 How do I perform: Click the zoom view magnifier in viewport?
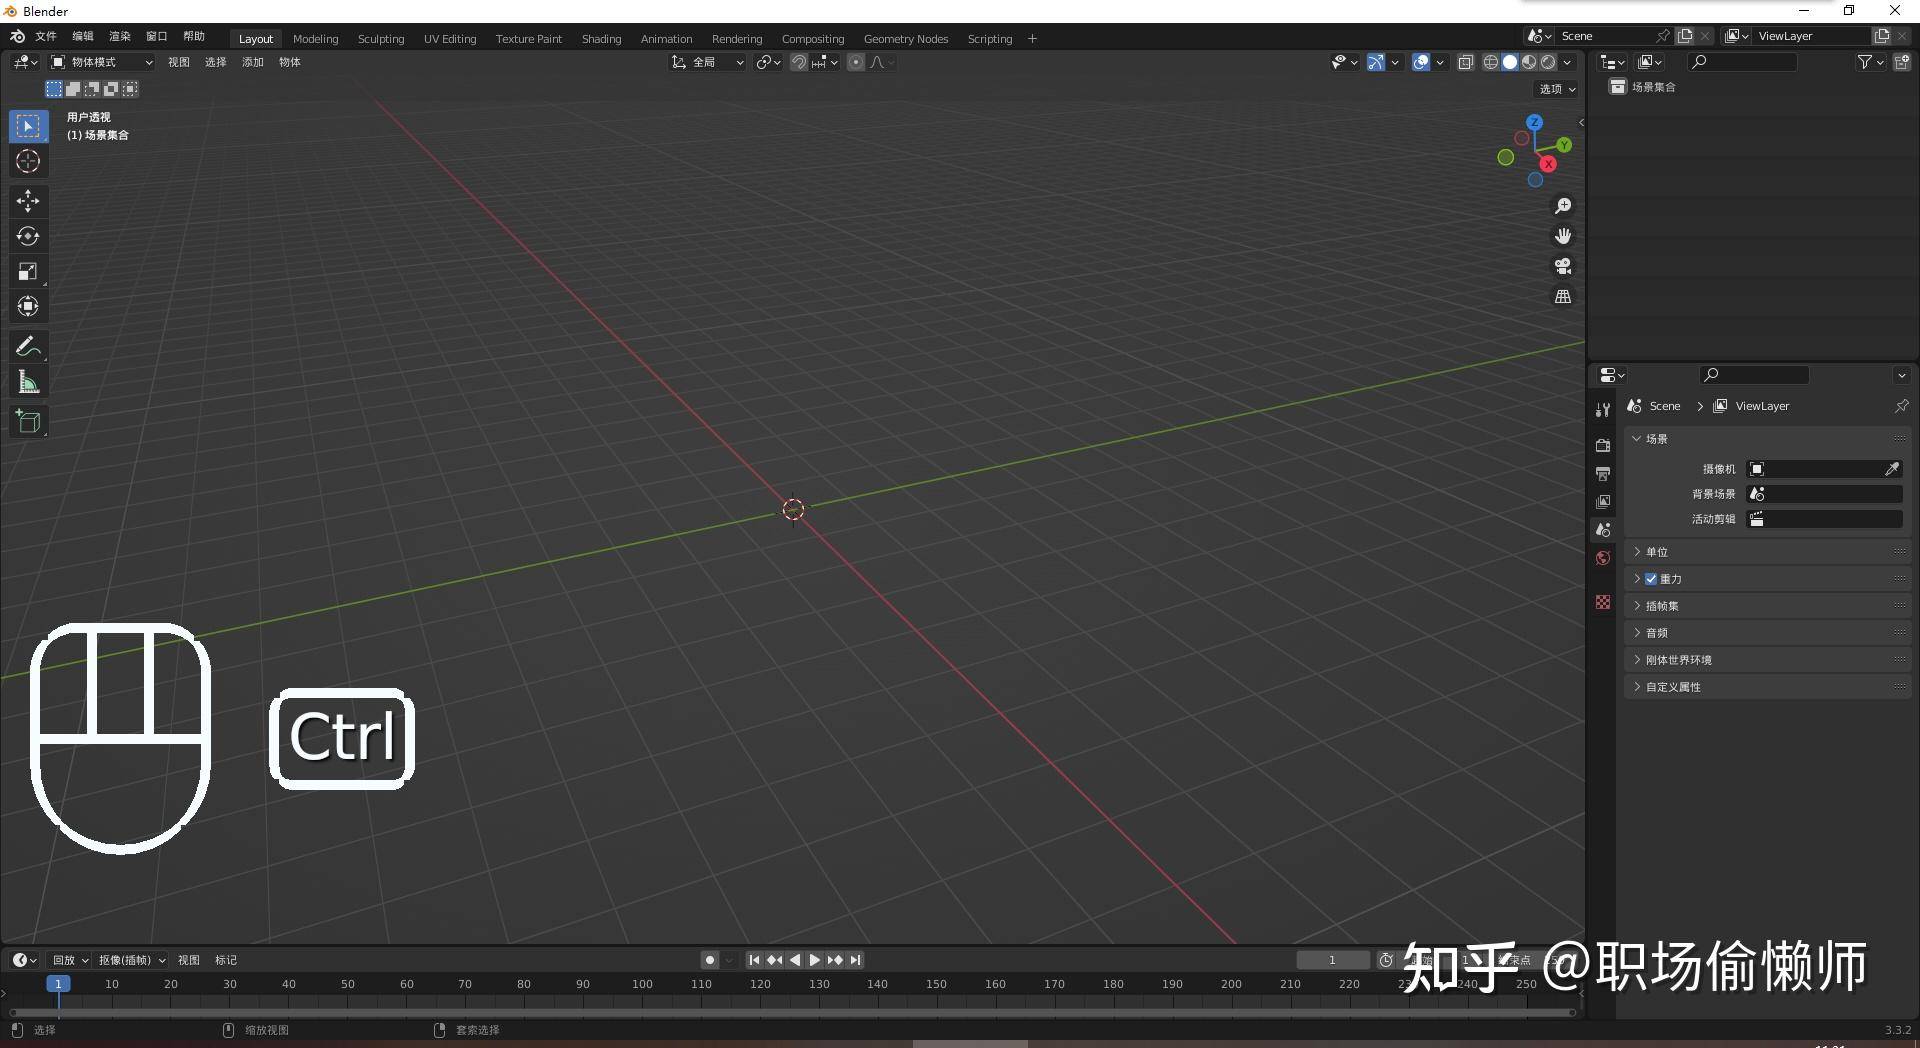click(x=1562, y=206)
